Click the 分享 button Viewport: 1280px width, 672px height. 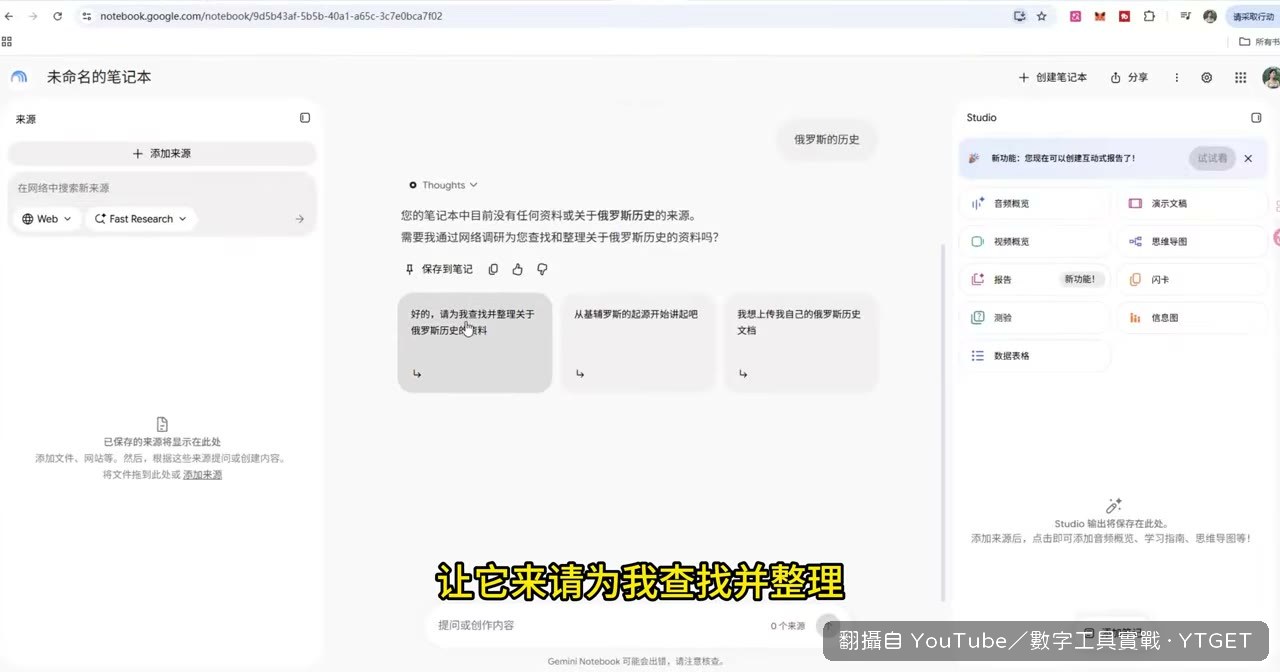pyautogui.click(x=1129, y=77)
